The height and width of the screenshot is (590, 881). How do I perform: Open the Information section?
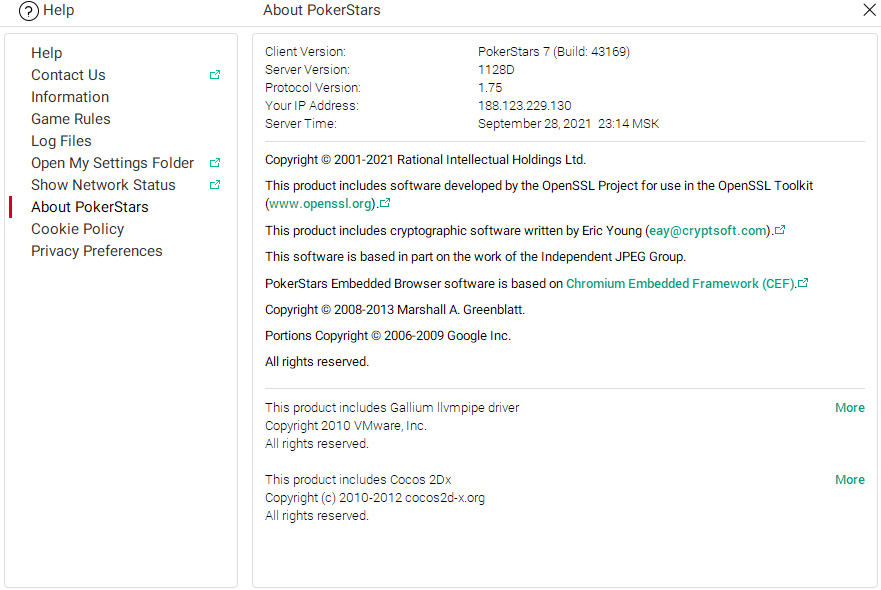[x=70, y=97]
